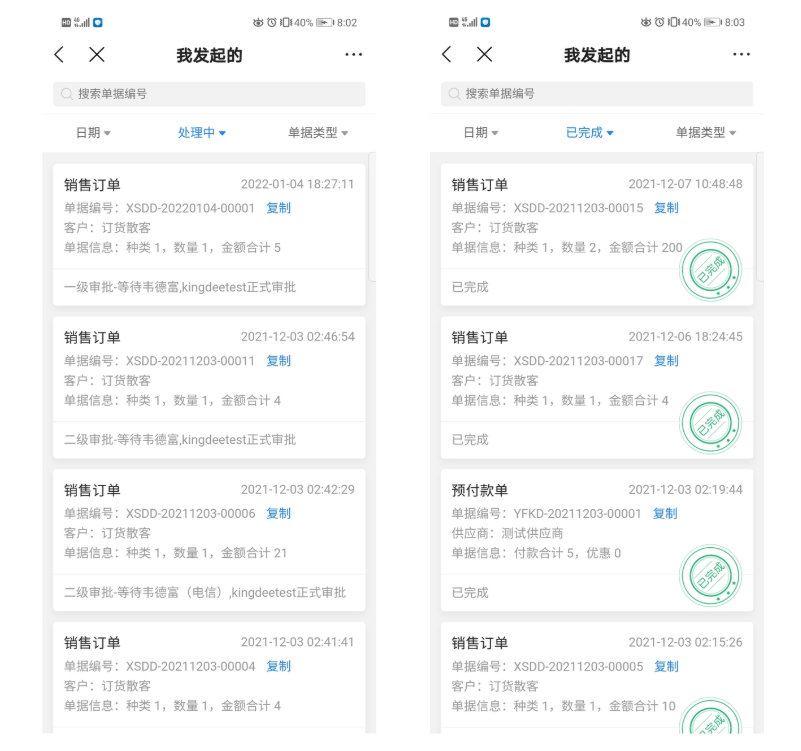The width and height of the screenshot is (801, 751).
Task: Tap left screen scrollbar handle
Action: tap(372, 217)
